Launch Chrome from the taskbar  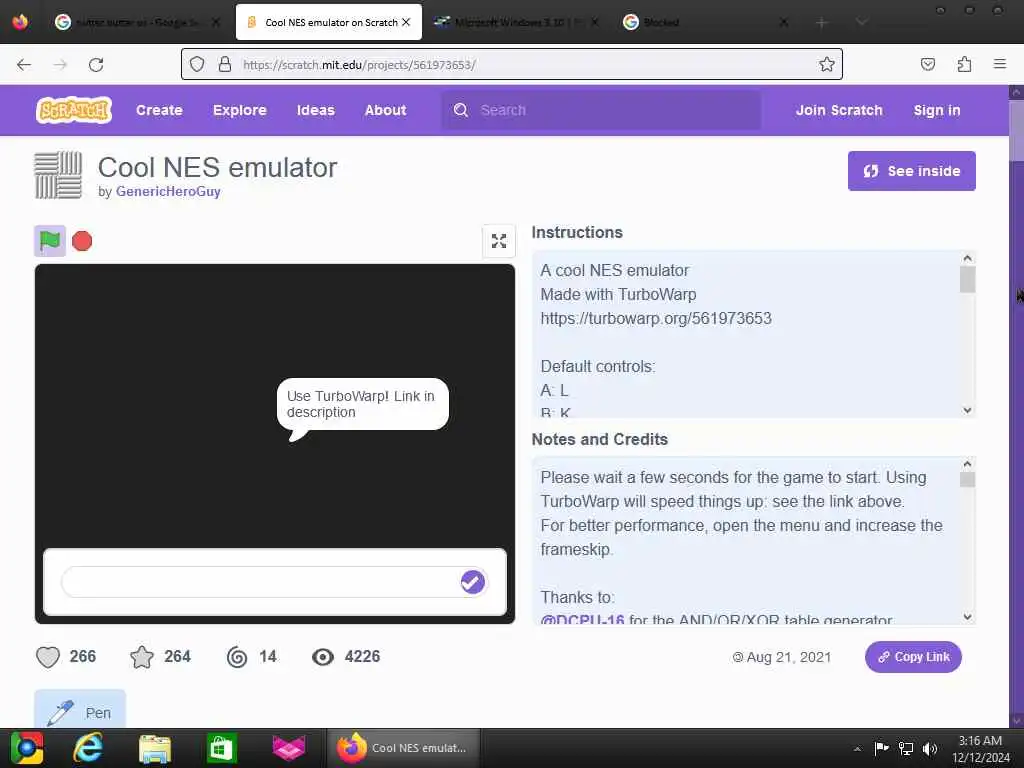(x=27, y=748)
